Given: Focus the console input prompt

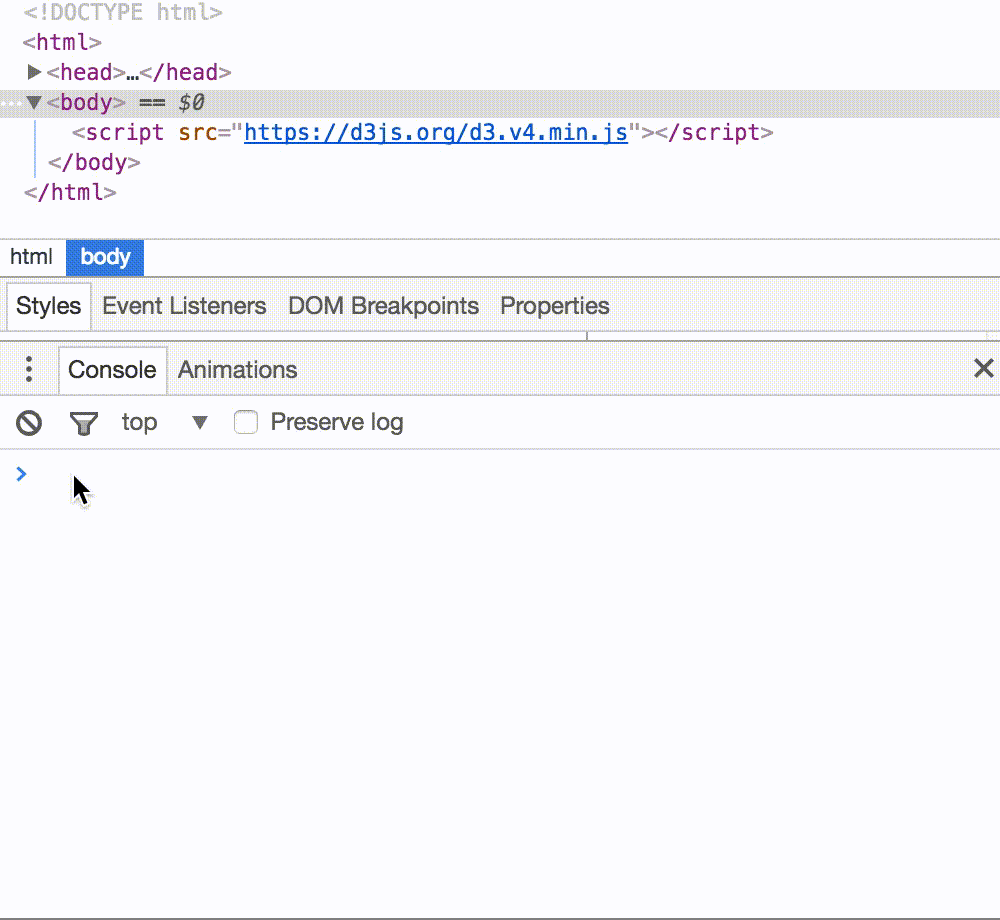Looking at the screenshot, I should [510, 474].
